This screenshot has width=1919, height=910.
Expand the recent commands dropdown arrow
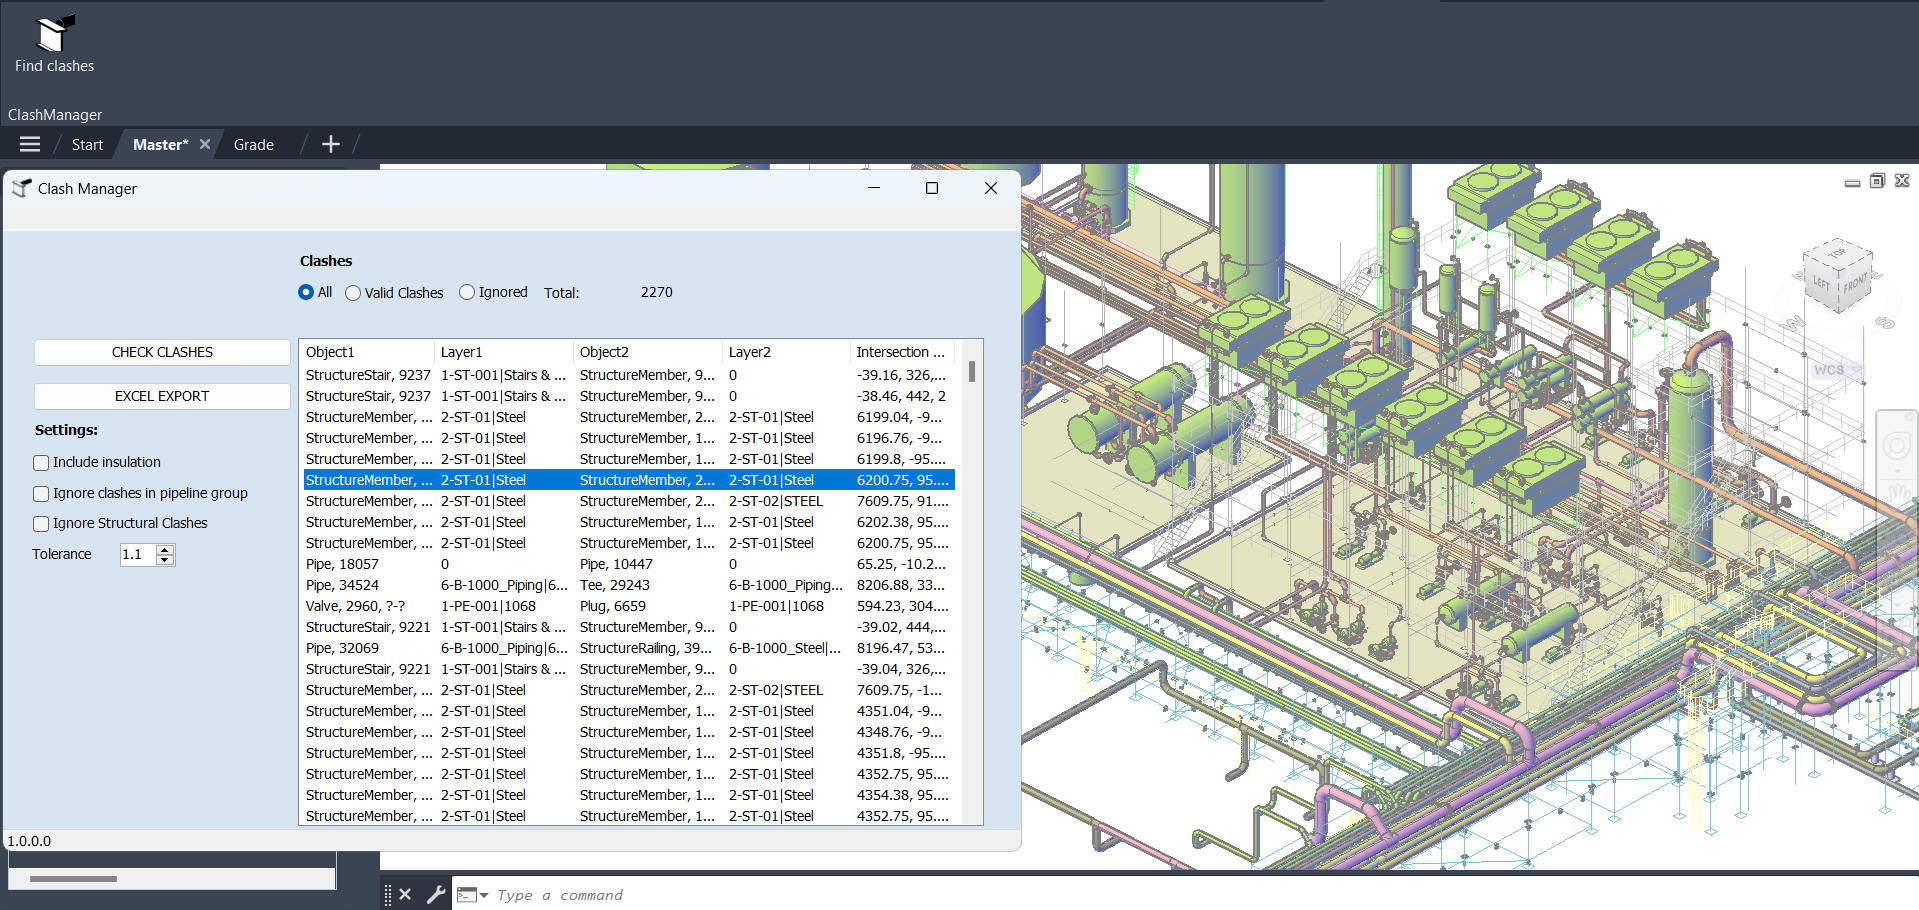point(484,895)
